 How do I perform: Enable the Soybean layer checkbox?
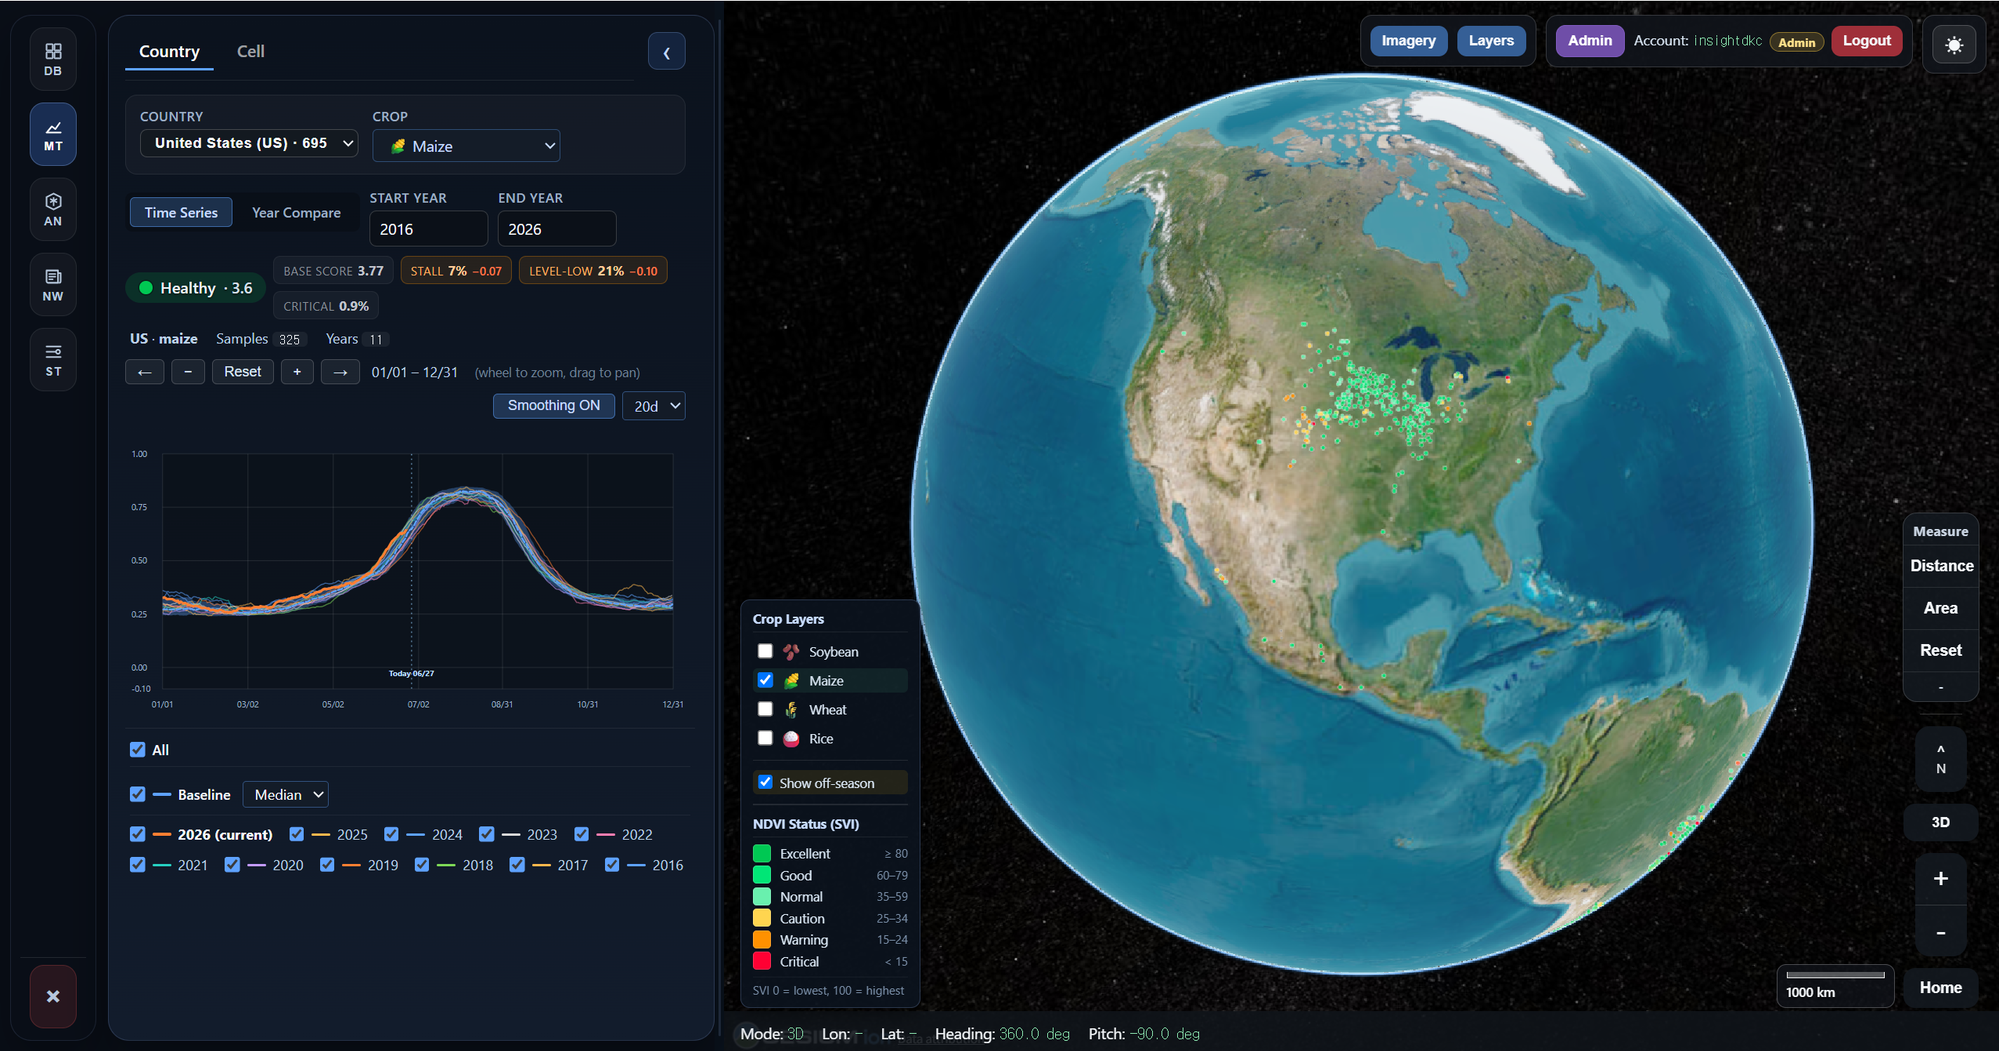765,651
